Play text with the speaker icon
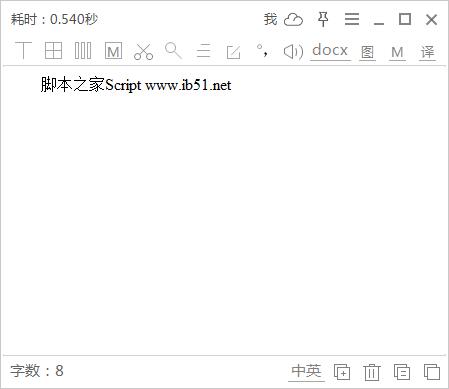The height and width of the screenshot is (389, 449). (x=293, y=52)
